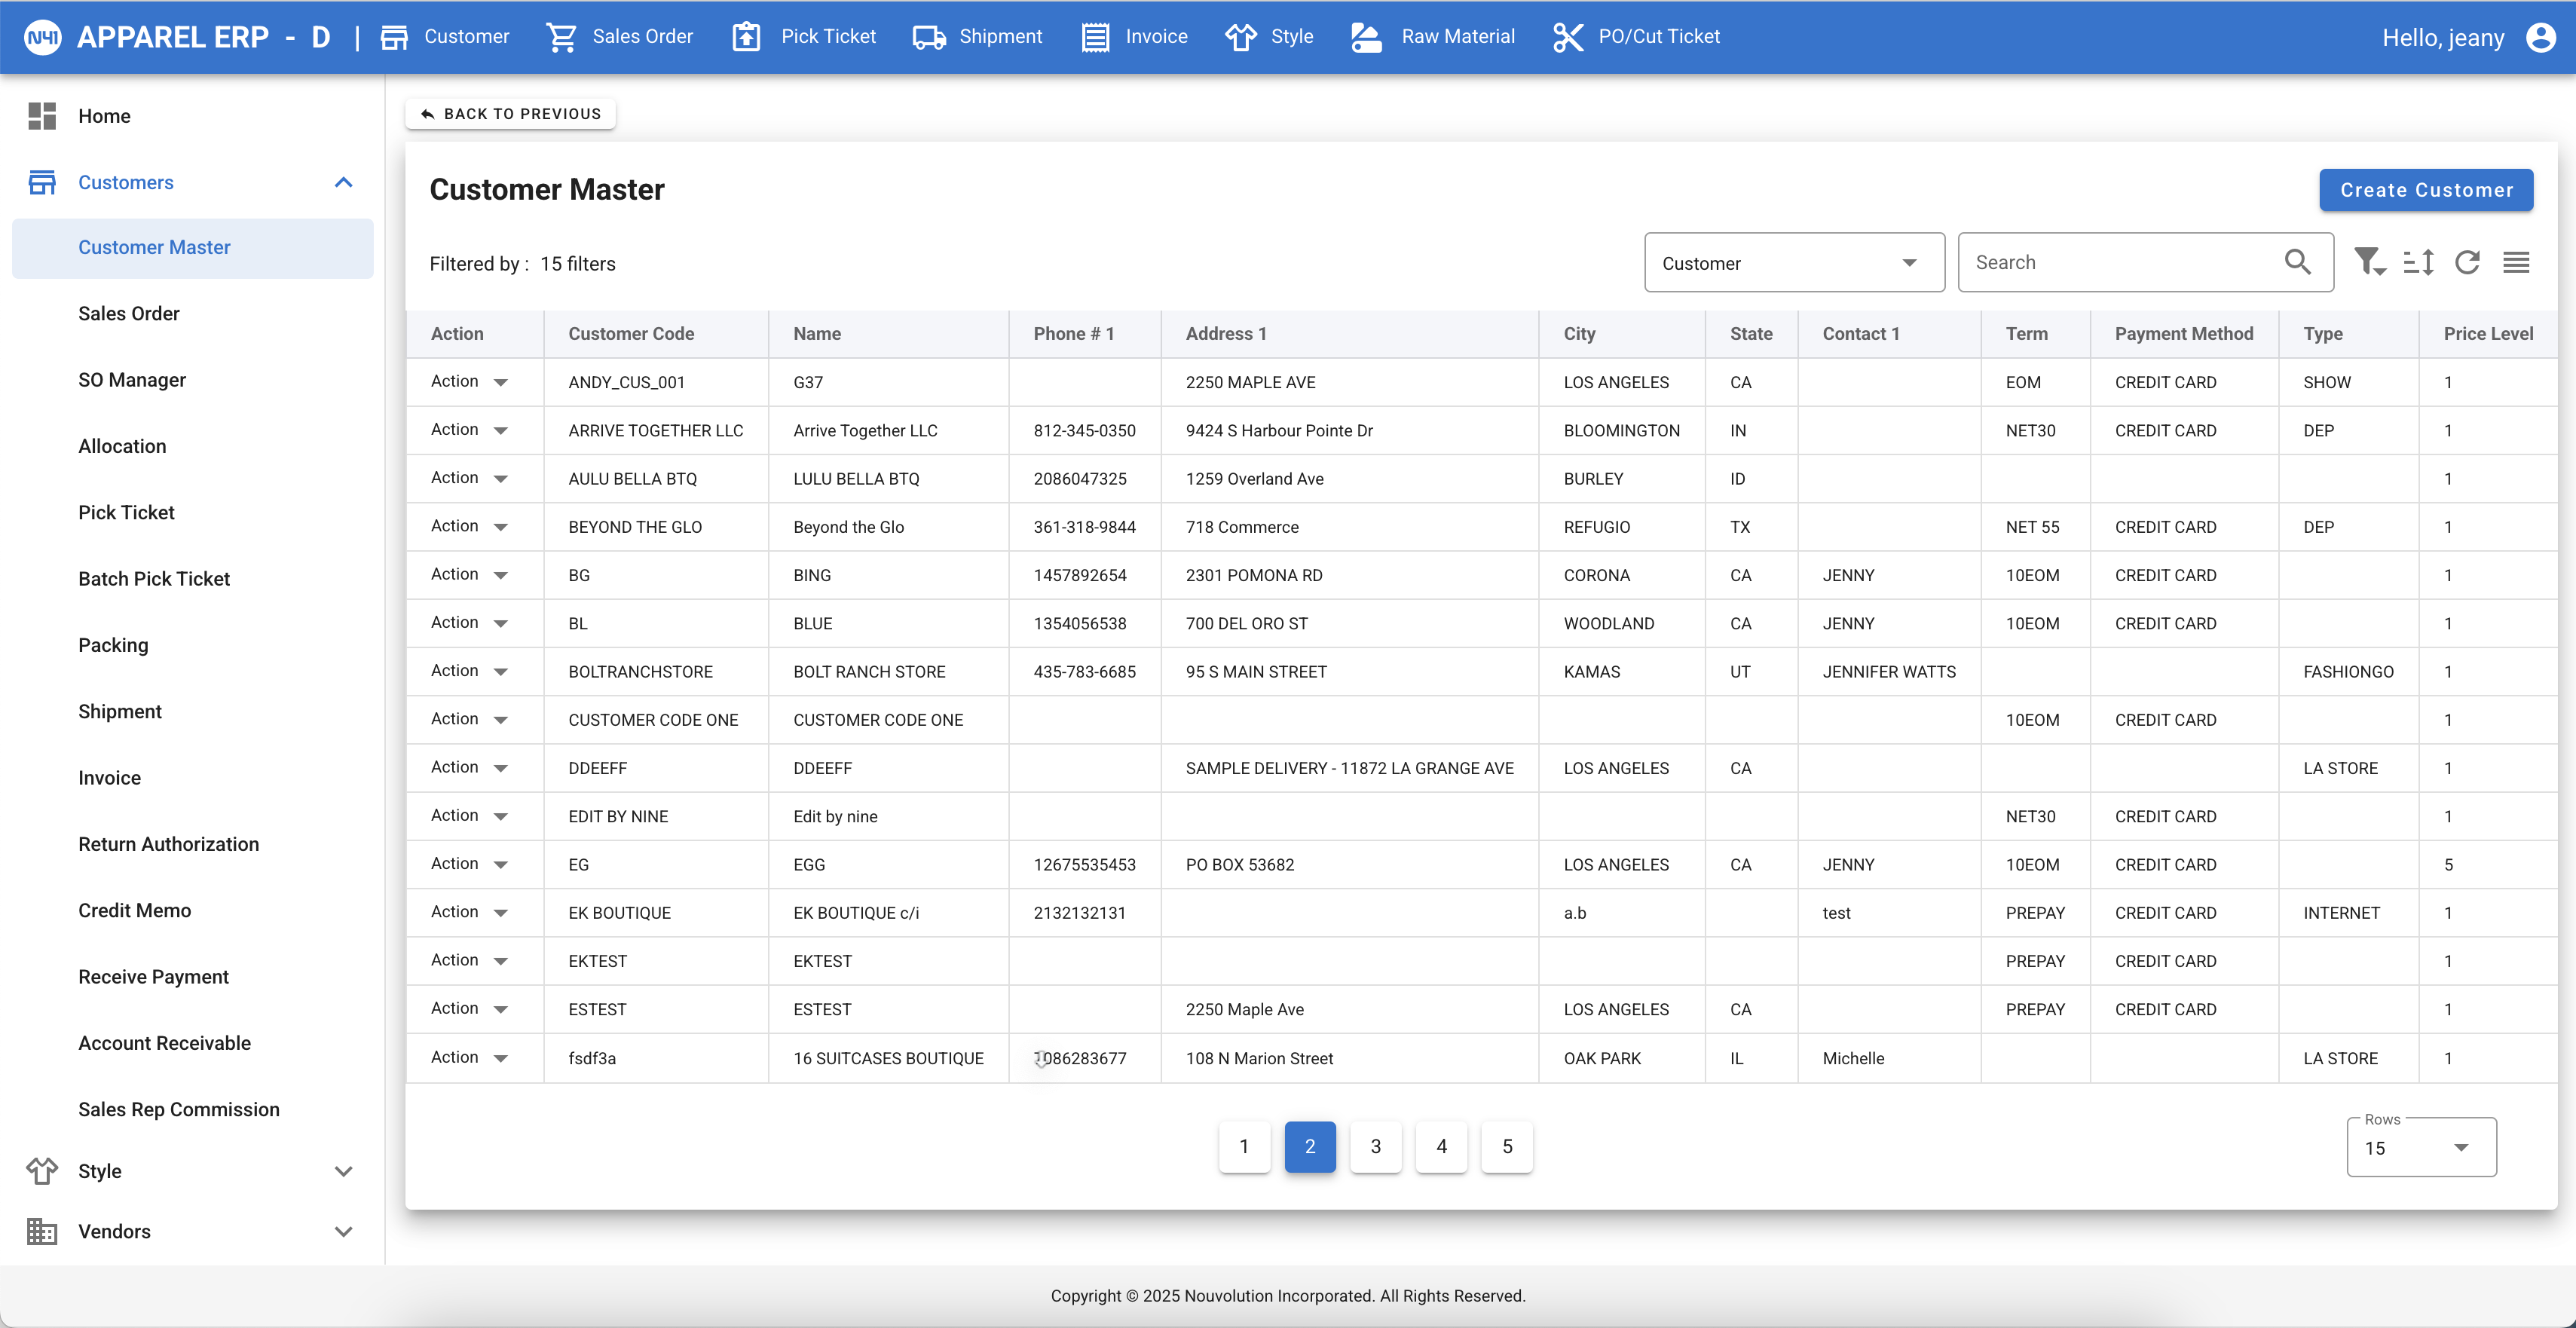Open Batch Pick Ticket in sidebar

pos(154,579)
